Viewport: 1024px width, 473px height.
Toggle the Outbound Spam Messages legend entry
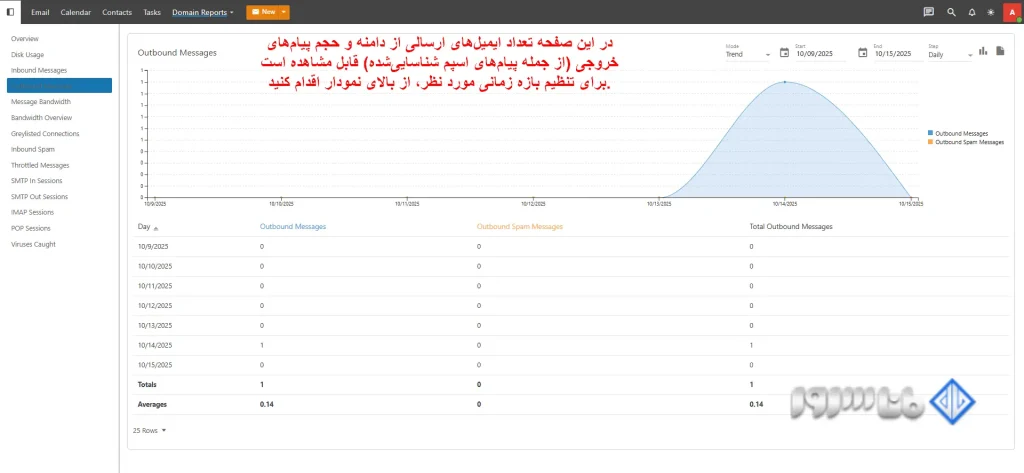pyautogui.click(x=965, y=142)
